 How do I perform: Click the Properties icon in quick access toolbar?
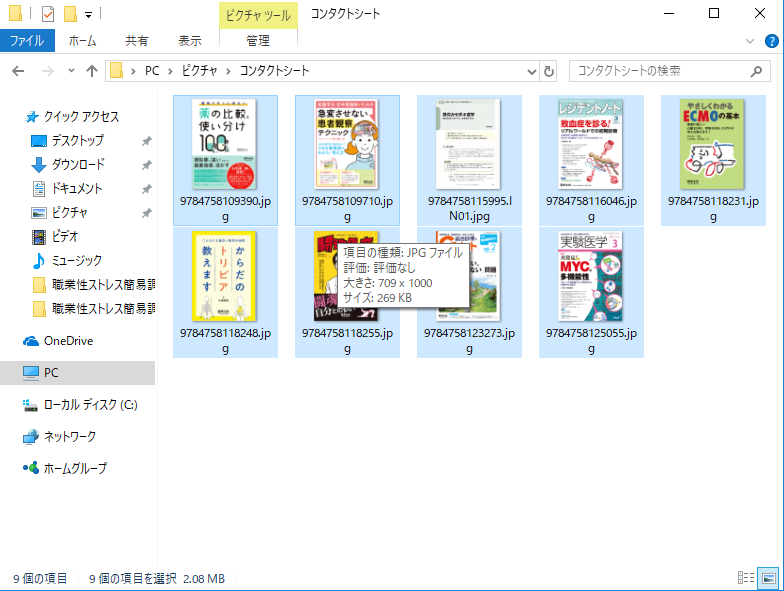click(x=47, y=14)
